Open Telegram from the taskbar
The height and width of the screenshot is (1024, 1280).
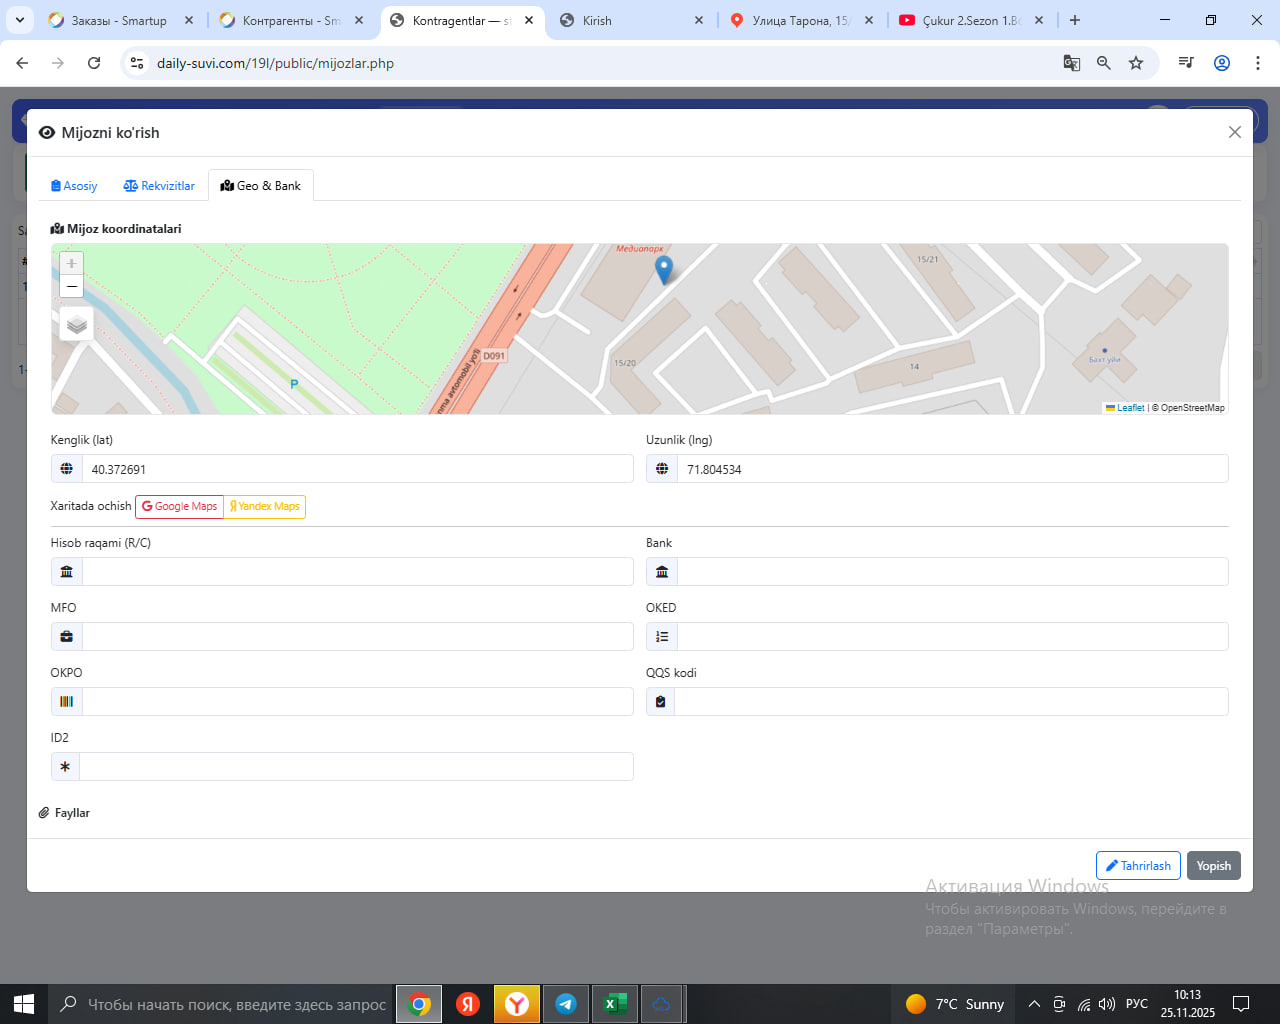pos(566,1004)
